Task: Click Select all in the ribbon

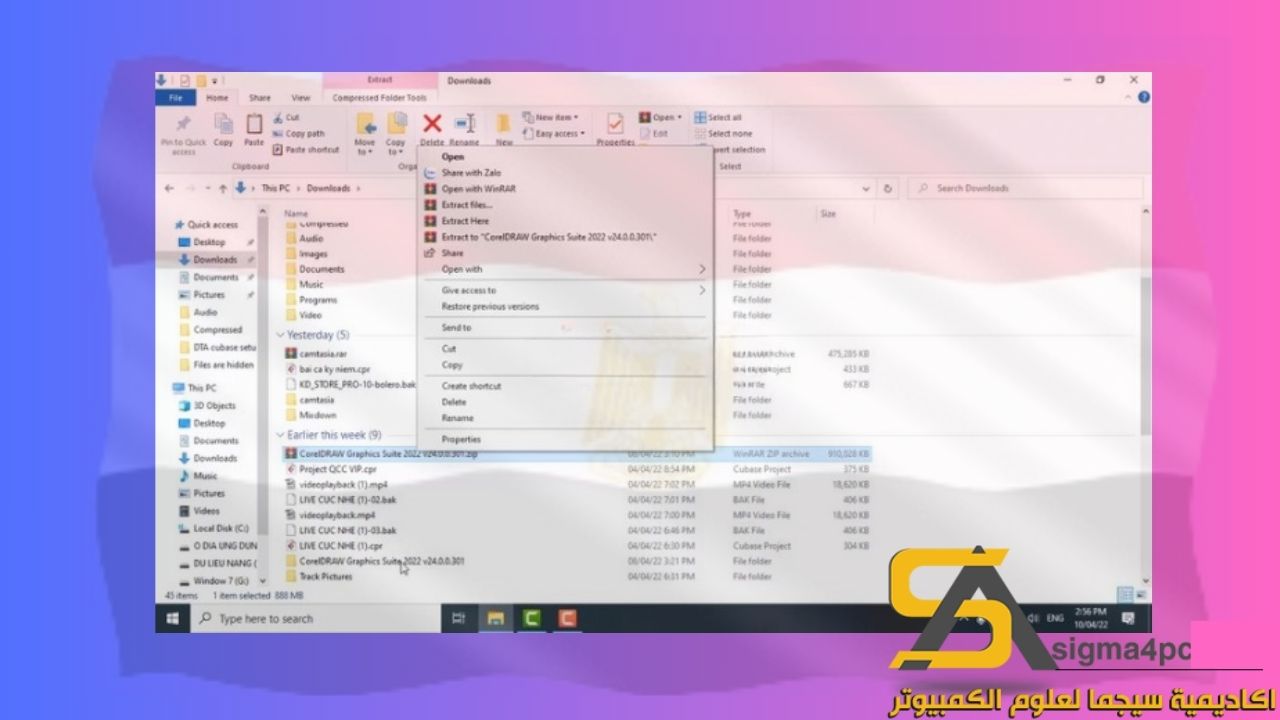Action: (718, 117)
